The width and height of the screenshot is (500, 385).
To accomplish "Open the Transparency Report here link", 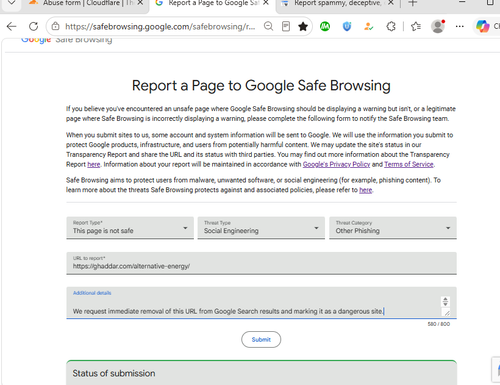I will (94, 164).
